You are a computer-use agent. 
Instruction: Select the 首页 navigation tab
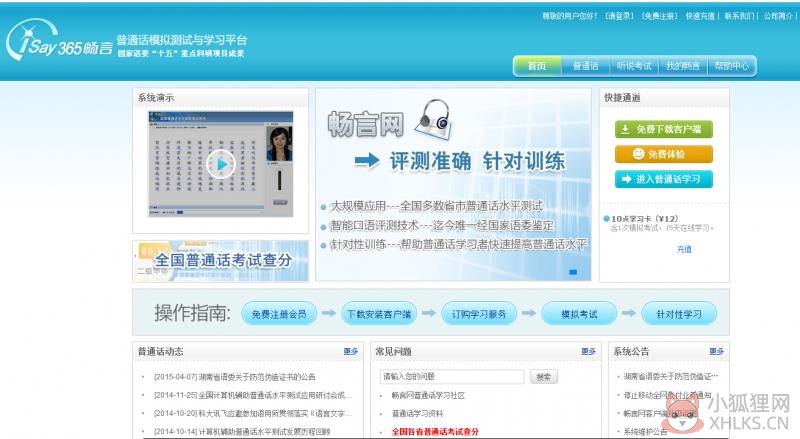click(x=537, y=66)
